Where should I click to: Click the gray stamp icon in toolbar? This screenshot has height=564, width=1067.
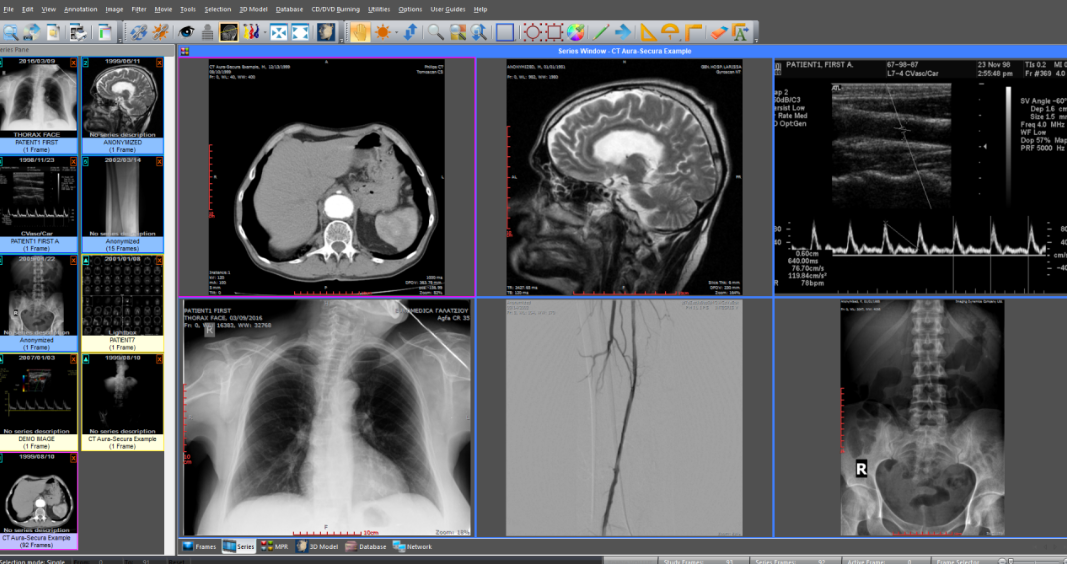pos(208,32)
